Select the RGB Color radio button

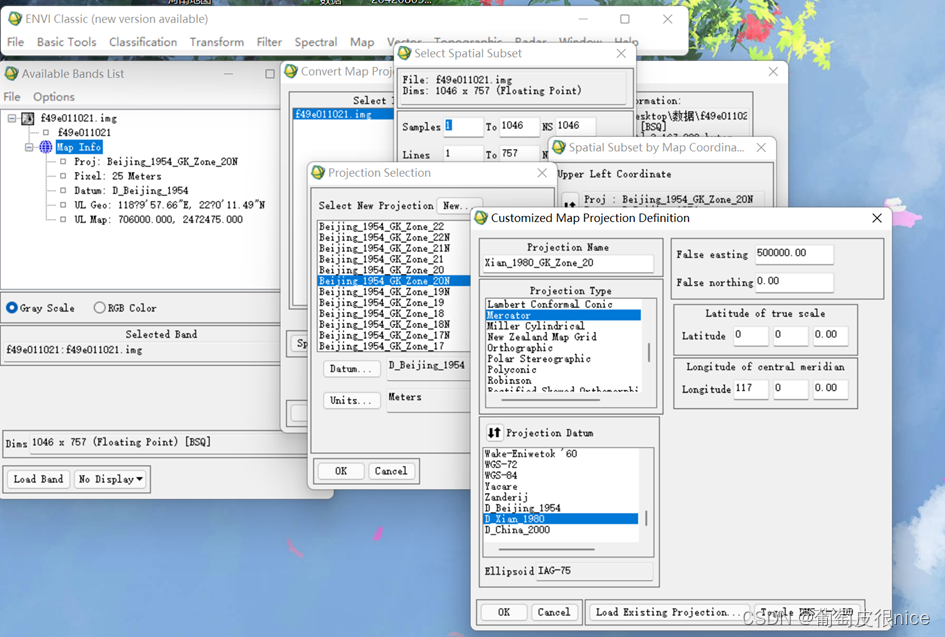click(x=99, y=307)
